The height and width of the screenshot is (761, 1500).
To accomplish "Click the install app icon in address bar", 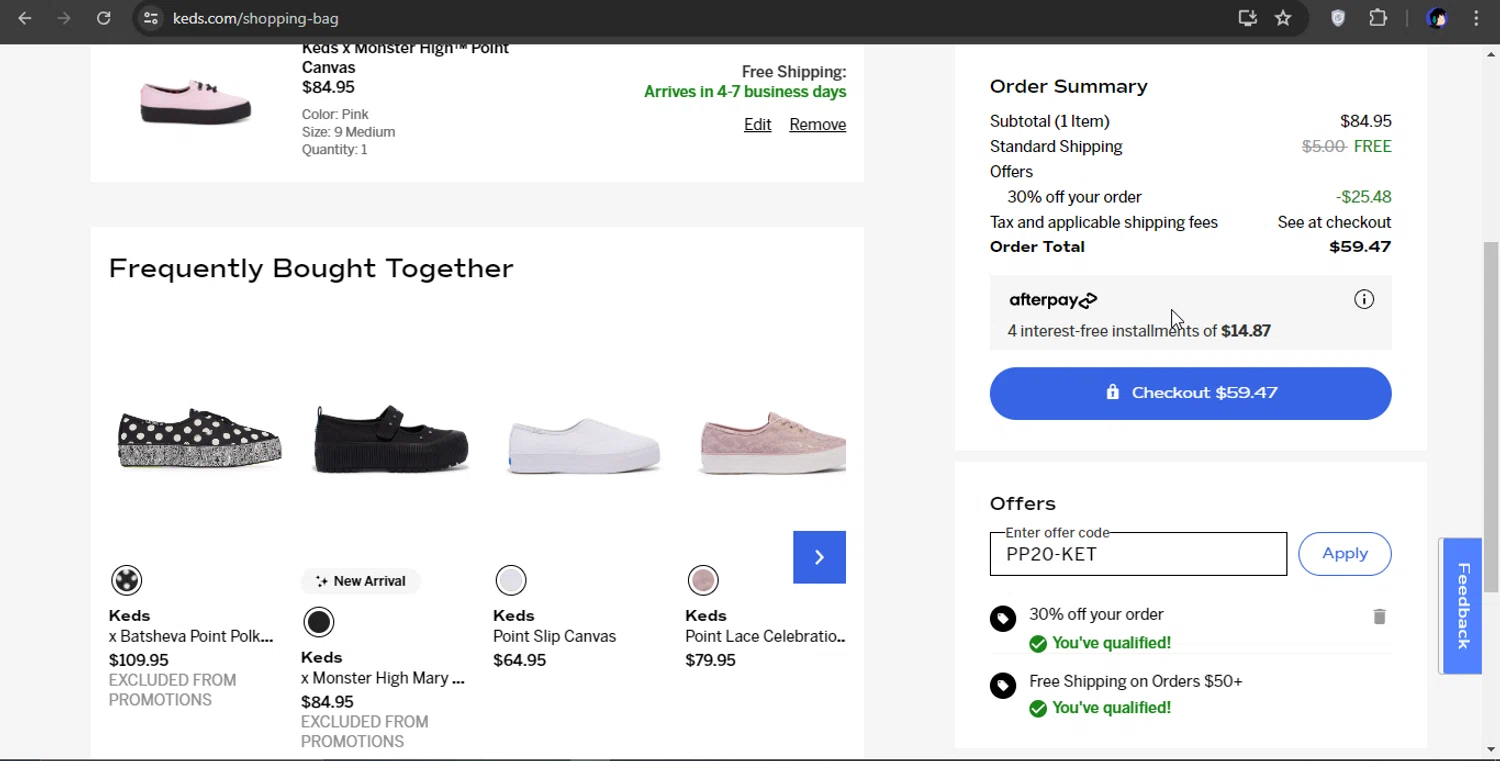I will (1247, 18).
